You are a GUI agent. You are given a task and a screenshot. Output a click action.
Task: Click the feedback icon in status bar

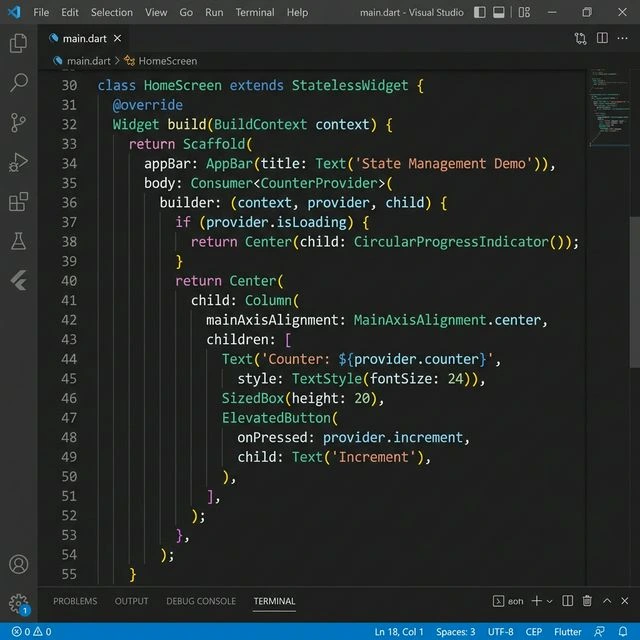(600, 632)
